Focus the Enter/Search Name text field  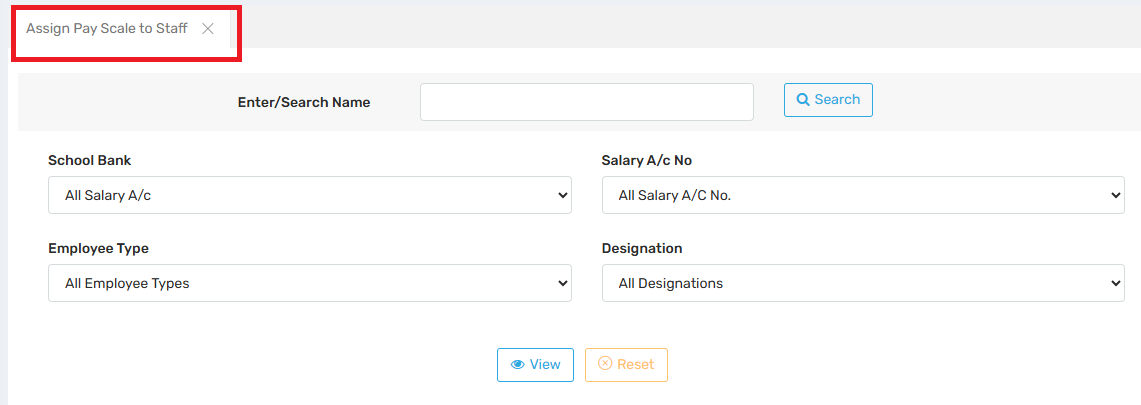[586, 102]
